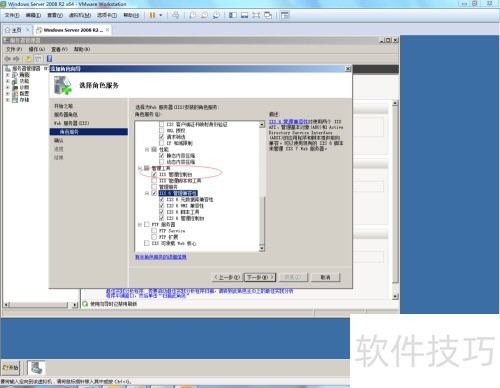Expand the 功能 node in Server Manager tree
This screenshot has height=388, width=500.
point(7,81)
